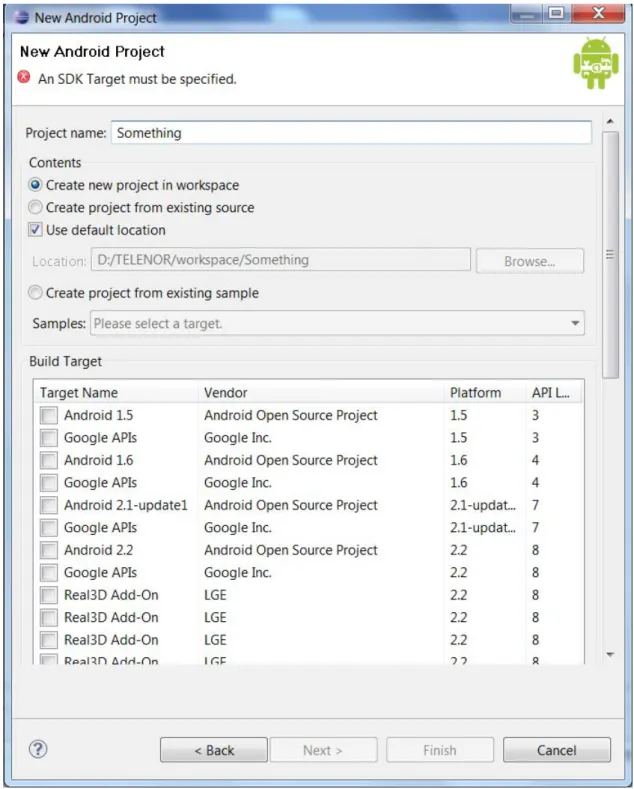The image size is (634, 789).
Task: Check the Android 2.1-update1 build target
Action: pos(49,505)
